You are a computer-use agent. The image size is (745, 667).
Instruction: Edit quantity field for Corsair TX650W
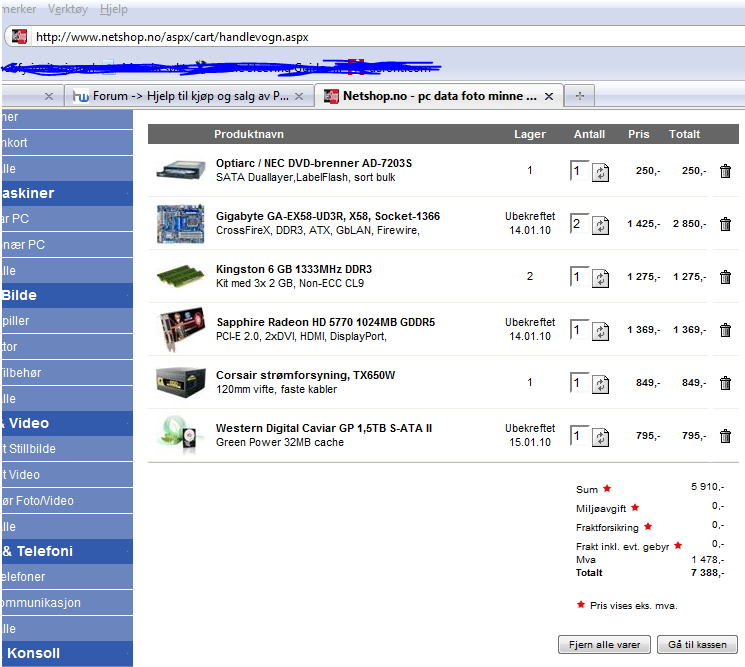(580, 382)
